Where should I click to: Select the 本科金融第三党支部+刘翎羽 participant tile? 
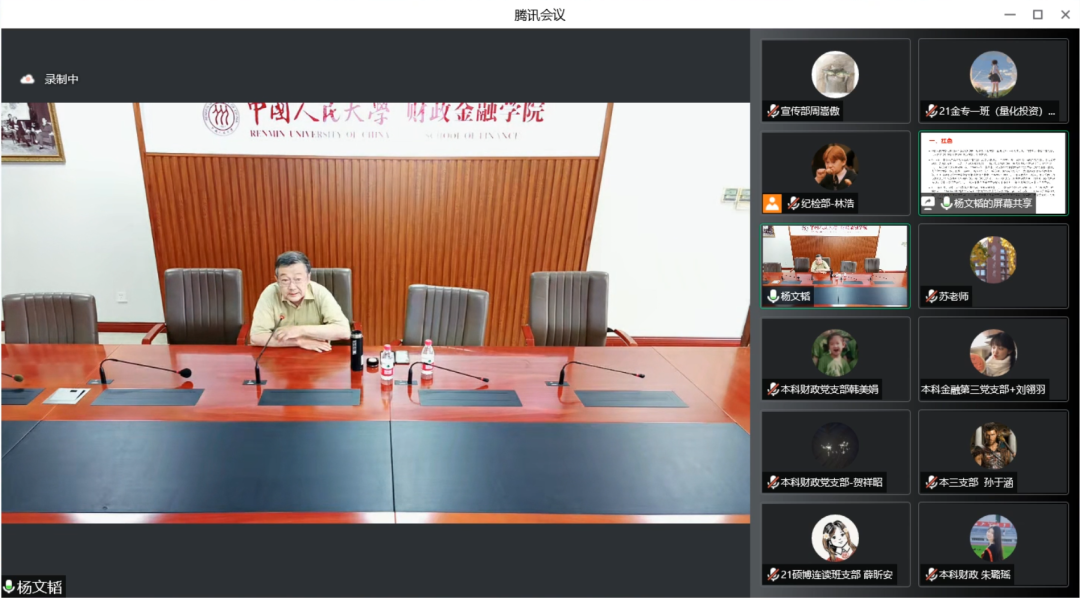[x=993, y=359]
